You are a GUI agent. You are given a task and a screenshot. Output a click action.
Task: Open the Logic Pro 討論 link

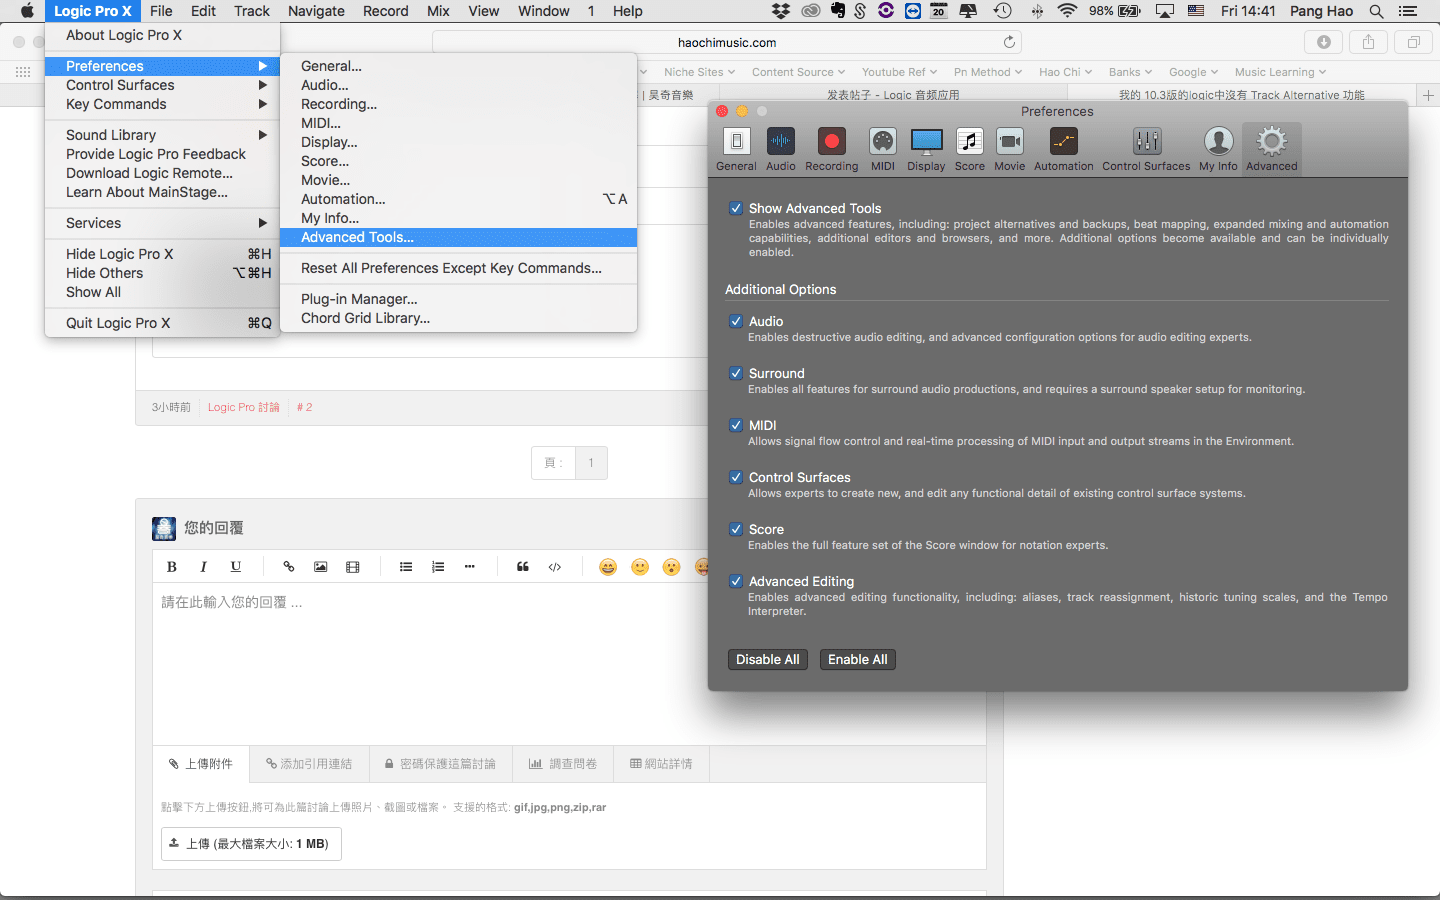click(244, 407)
